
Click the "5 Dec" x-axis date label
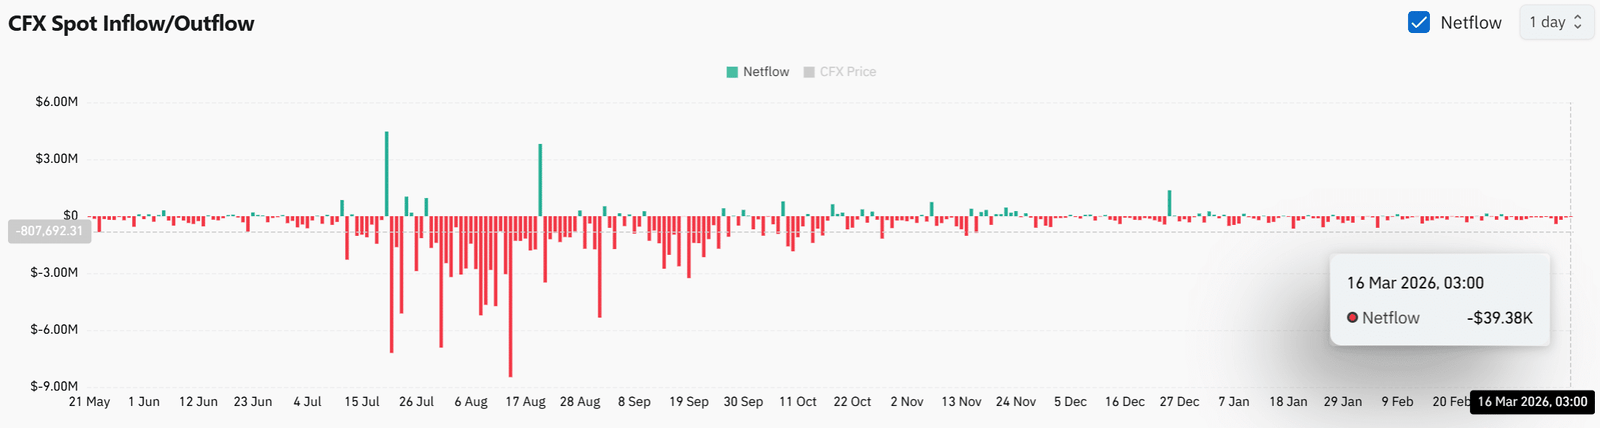tap(1070, 402)
